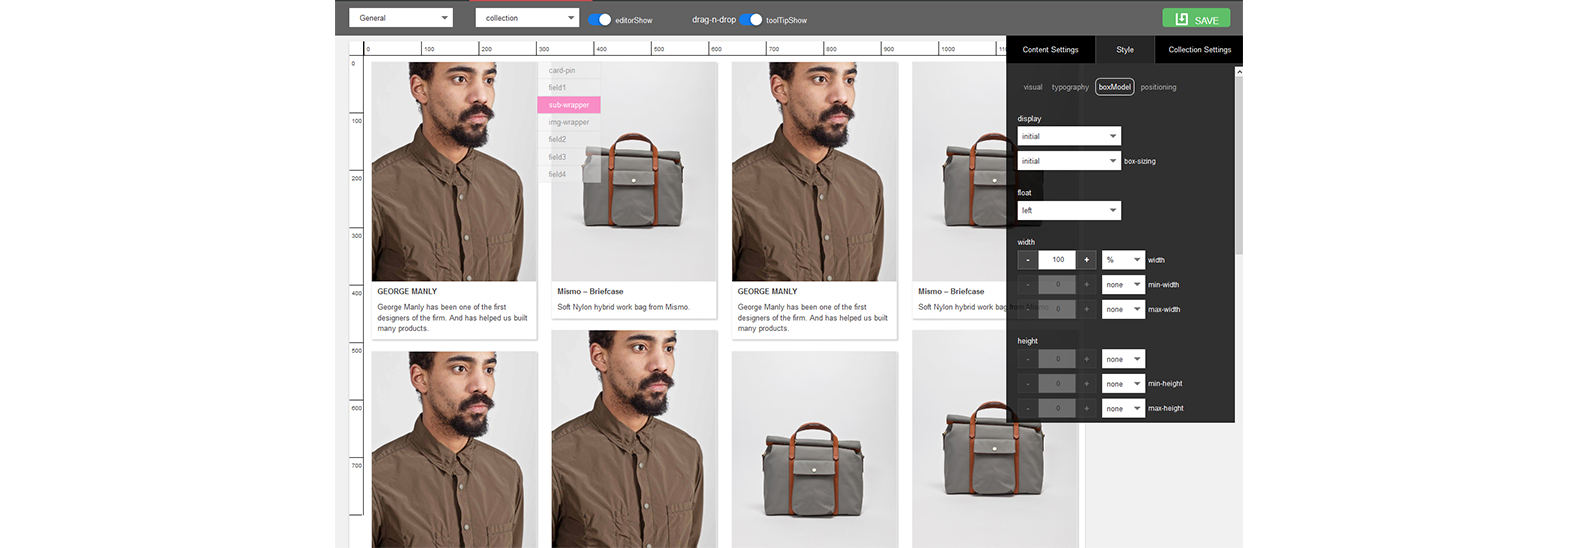Select the highlighted sub-wrapper element
Image resolution: width=1579 pixels, height=548 pixels.
[569, 105]
